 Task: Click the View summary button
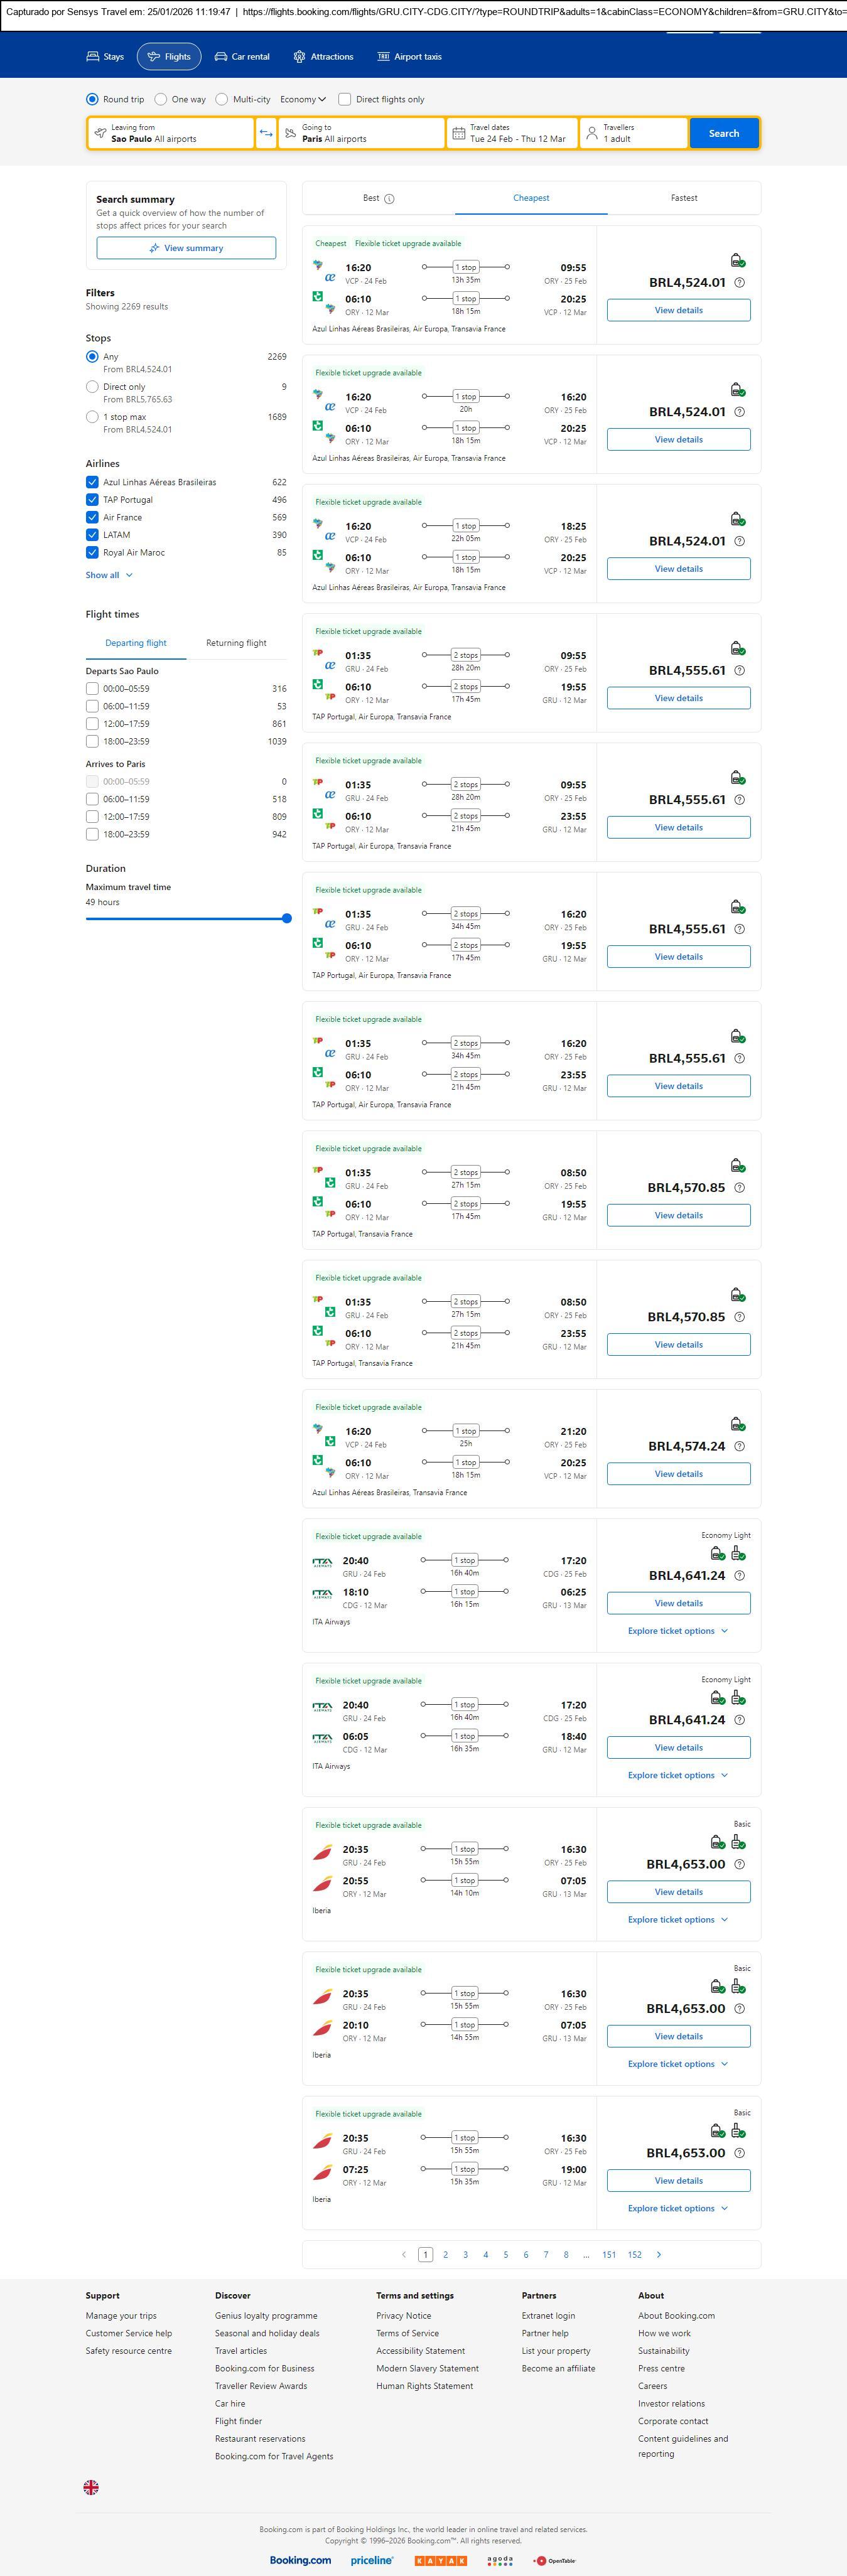click(186, 248)
